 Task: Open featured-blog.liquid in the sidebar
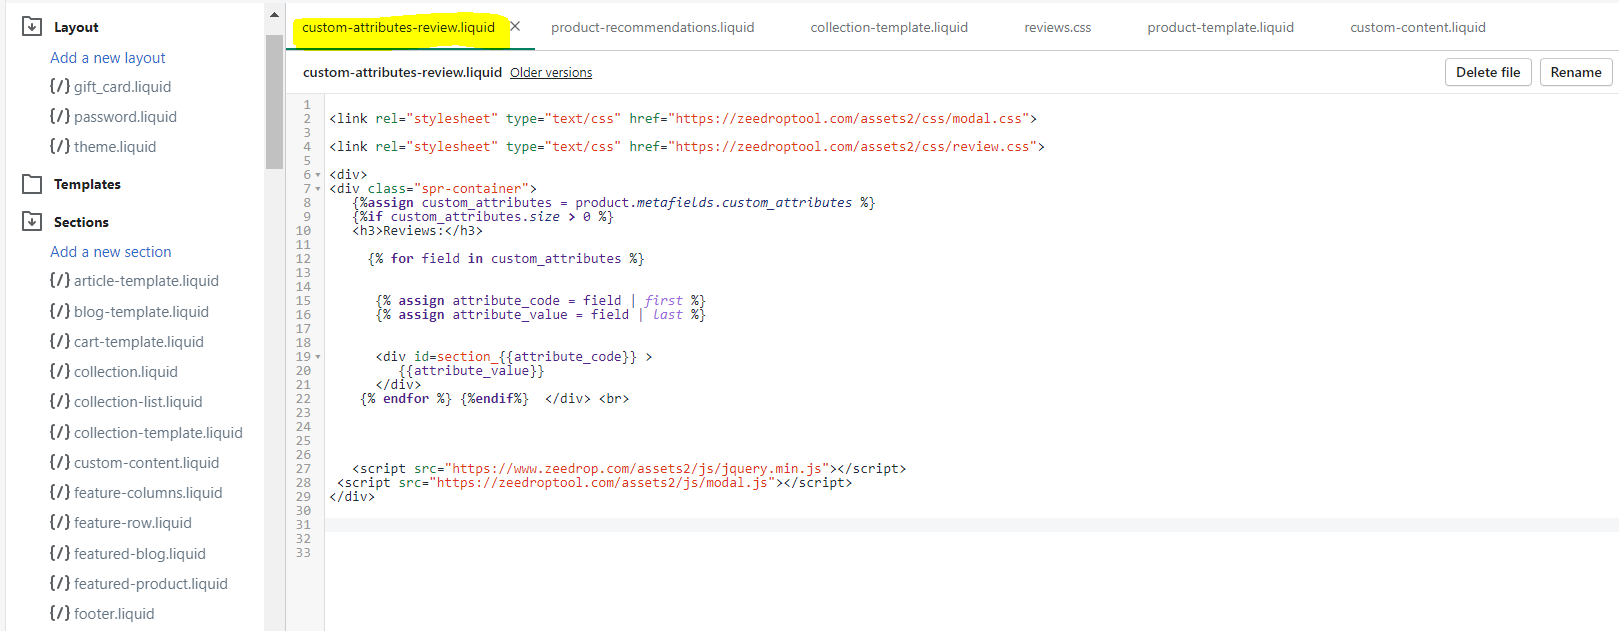click(x=140, y=554)
